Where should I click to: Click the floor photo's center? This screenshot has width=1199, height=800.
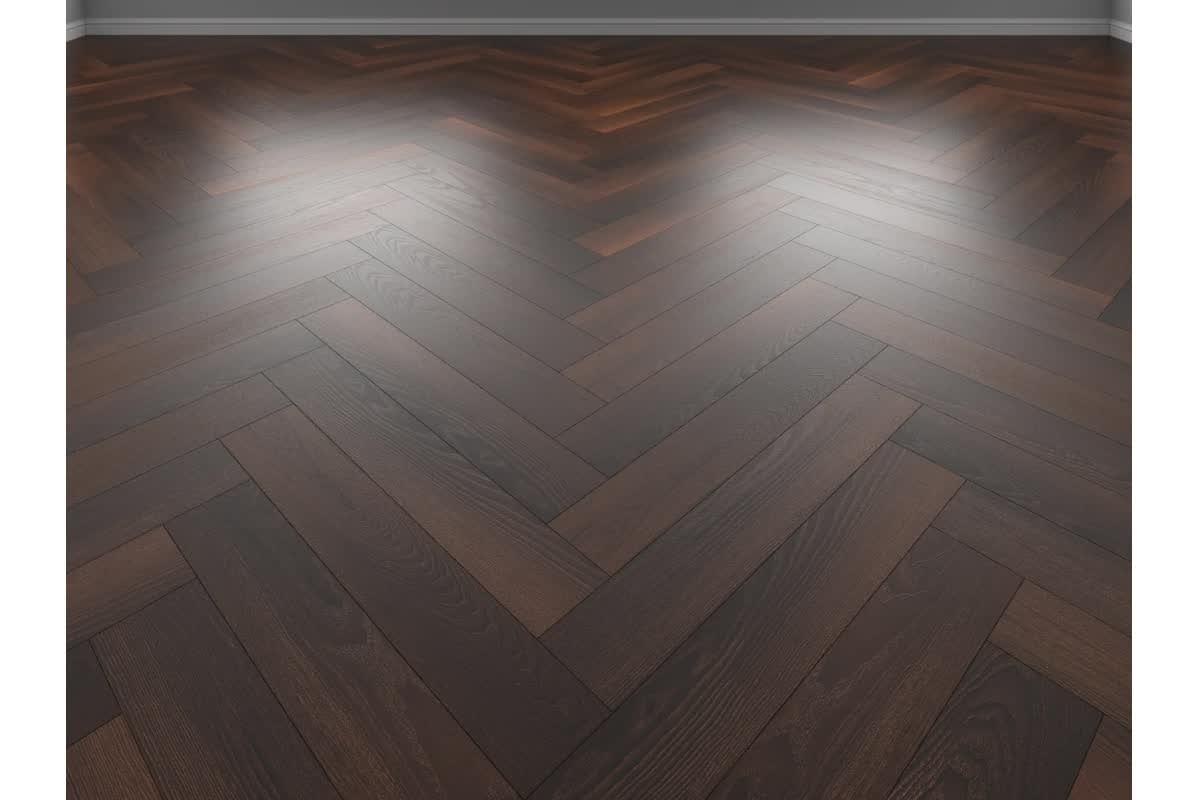tap(599, 400)
